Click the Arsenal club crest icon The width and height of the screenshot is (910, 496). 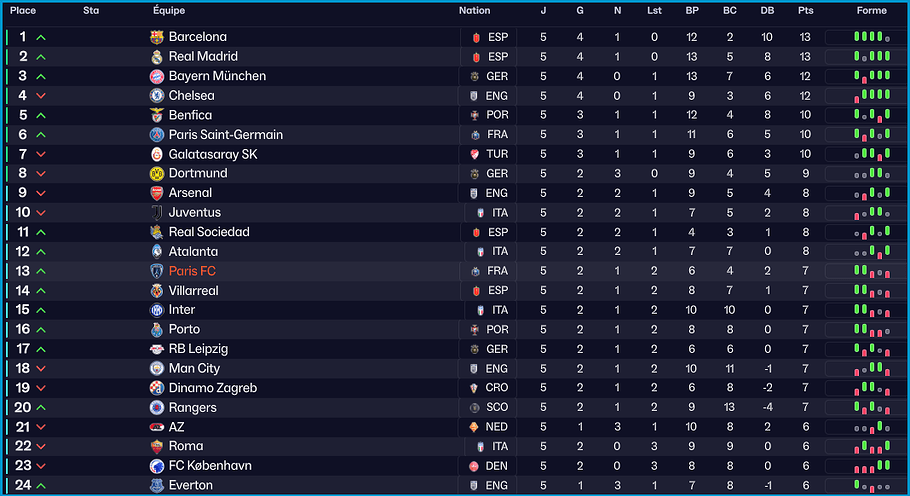click(x=156, y=193)
